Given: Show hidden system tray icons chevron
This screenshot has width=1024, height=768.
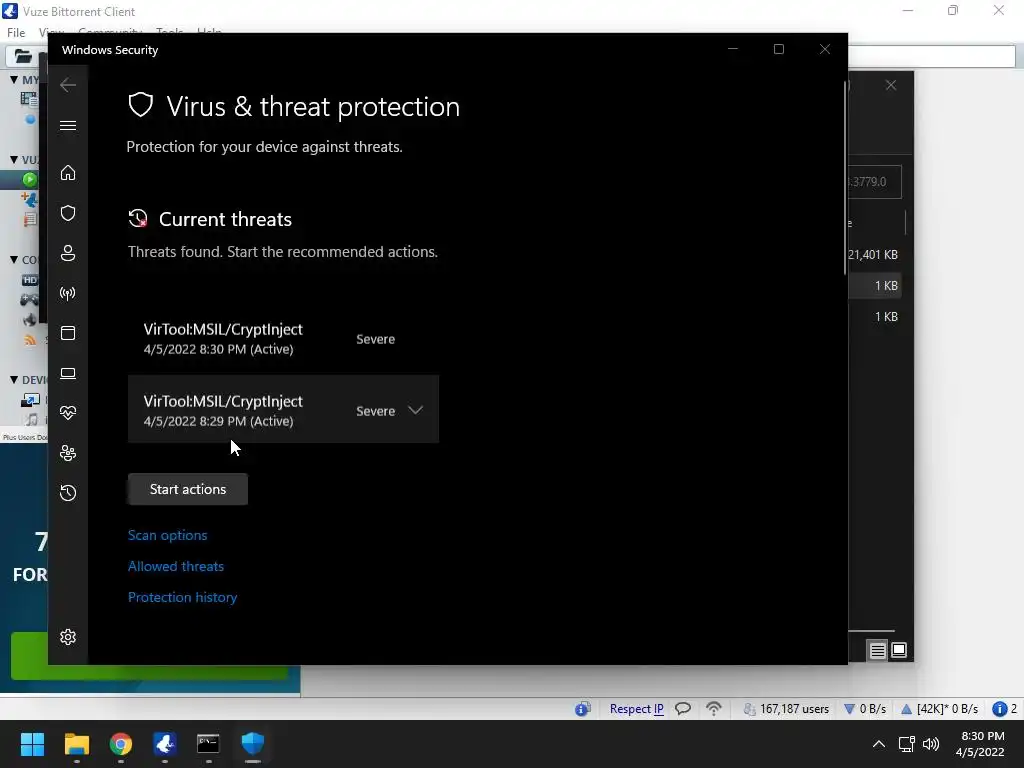Looking at the screenshot, I should click(x=879, y=744).
